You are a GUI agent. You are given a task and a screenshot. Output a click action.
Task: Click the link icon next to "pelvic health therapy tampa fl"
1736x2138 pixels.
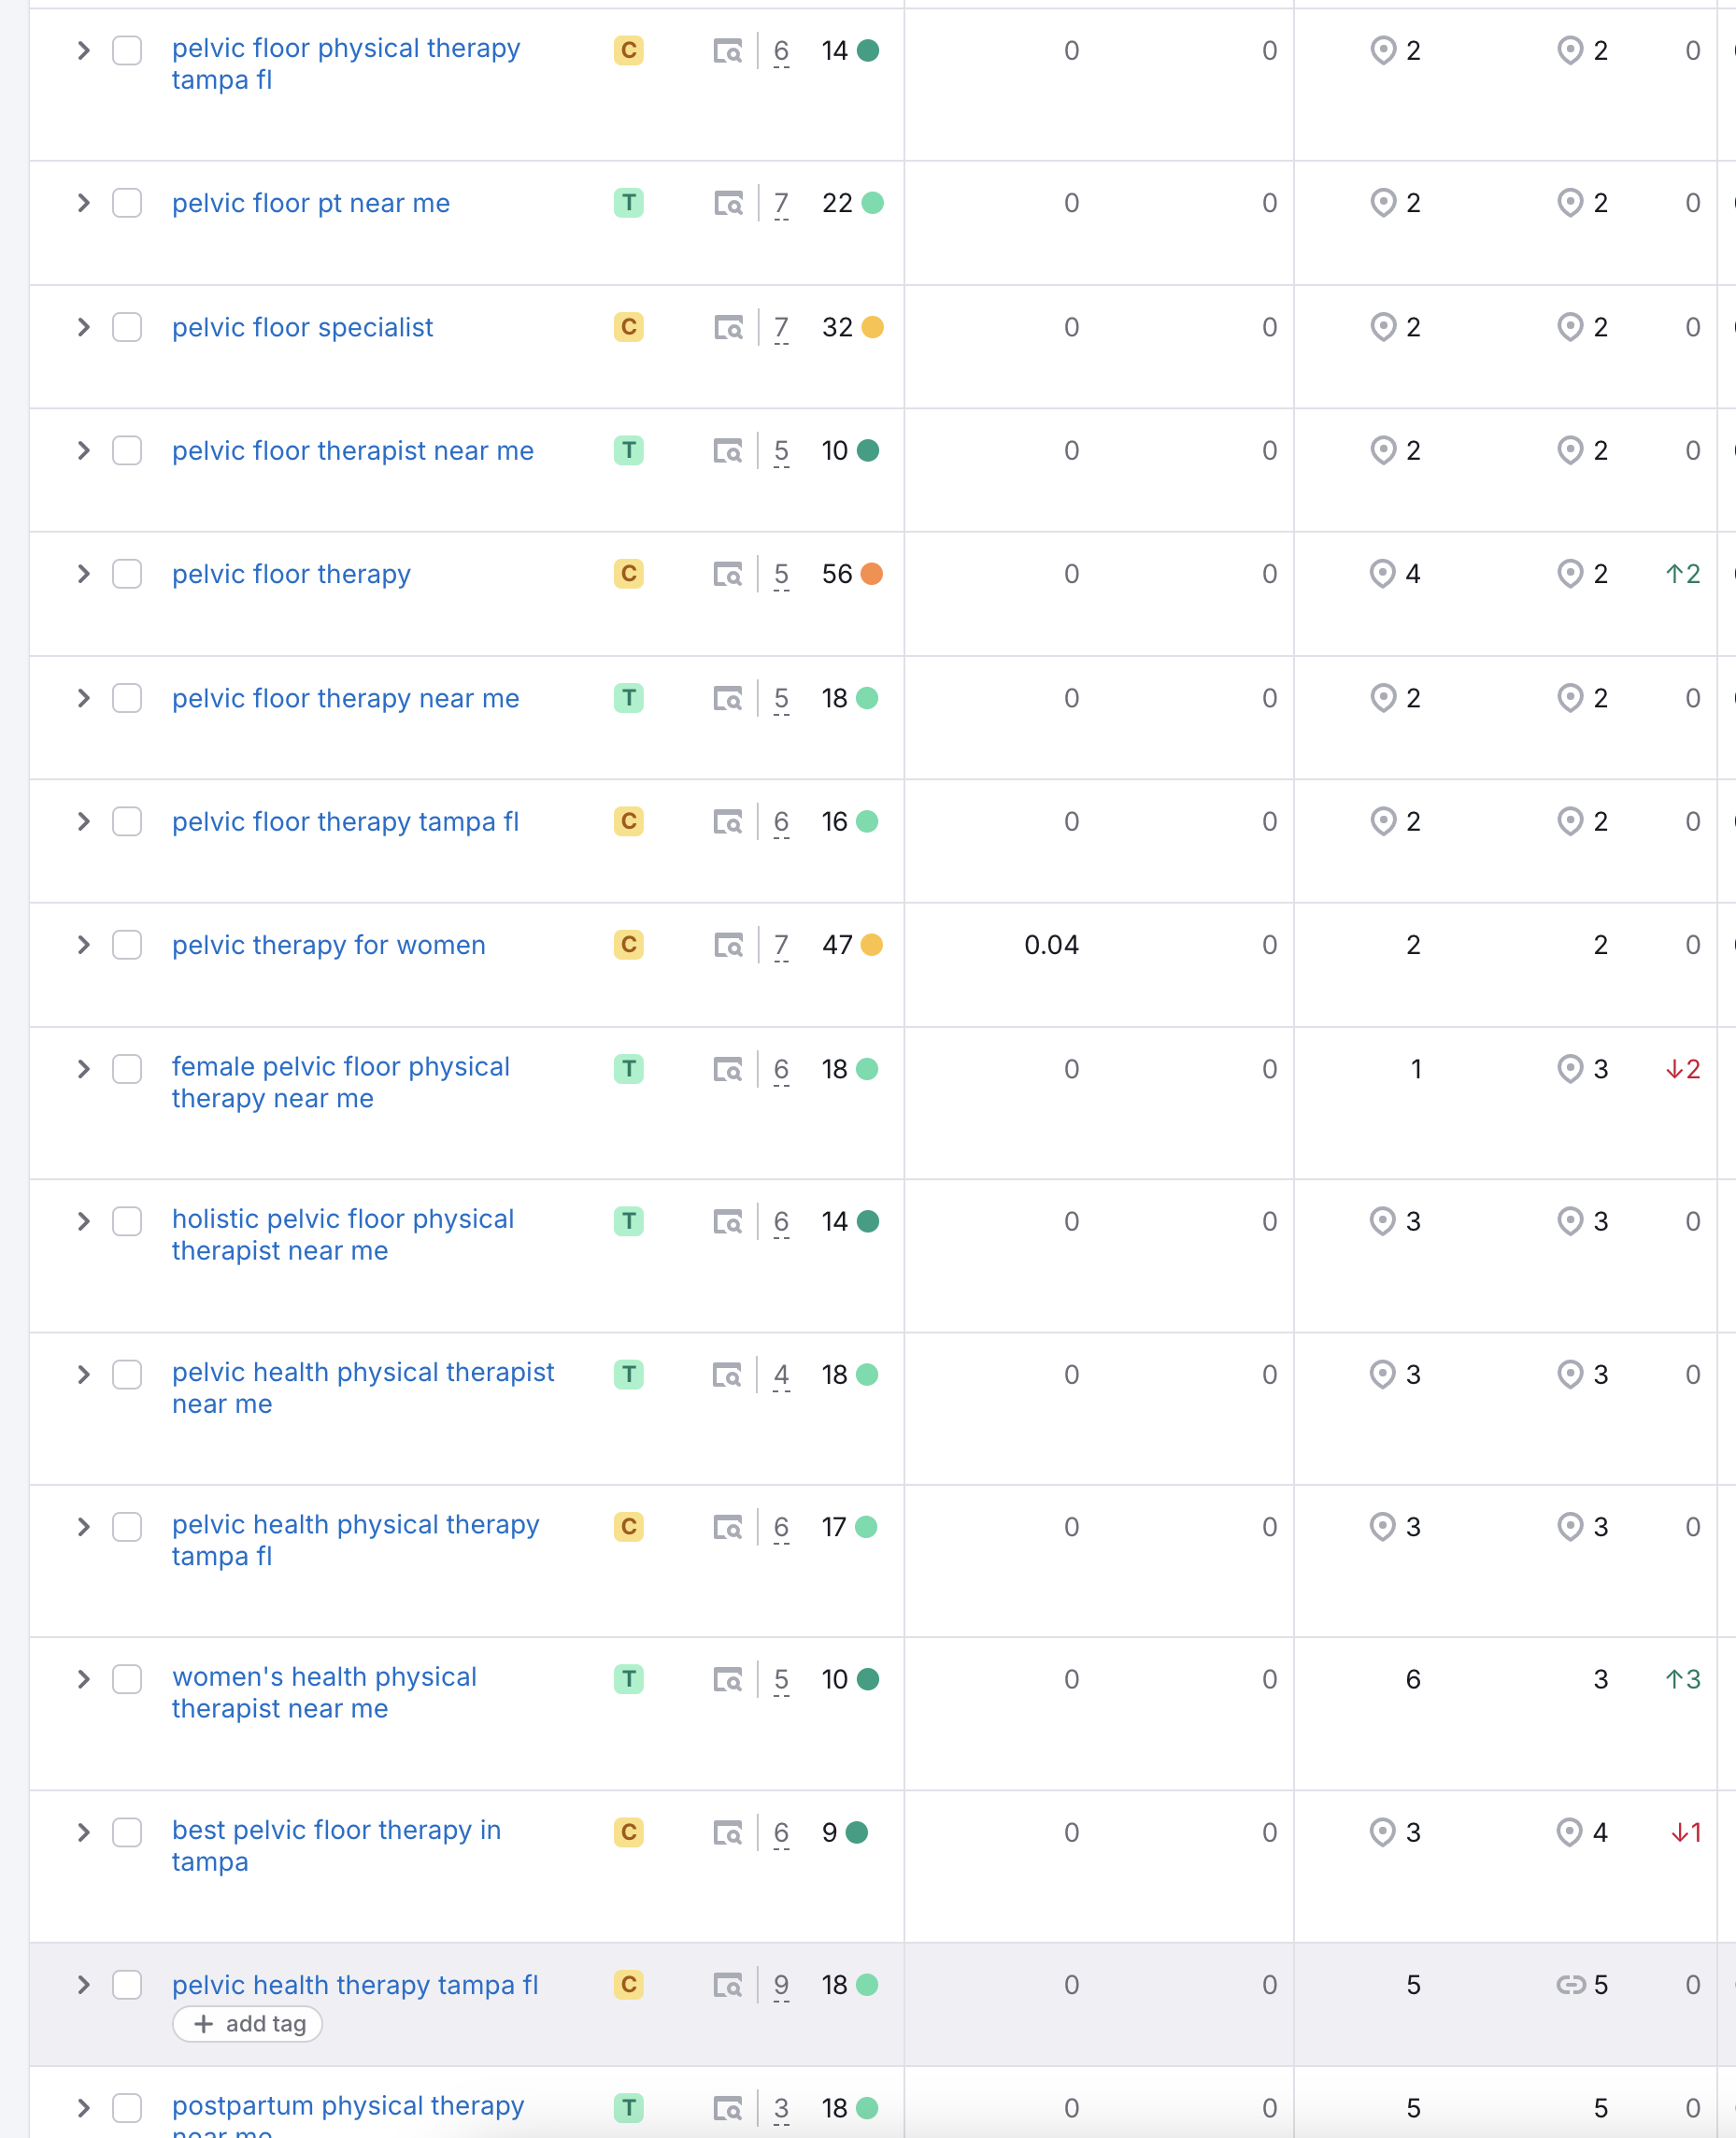(x=1570, y=1985)
